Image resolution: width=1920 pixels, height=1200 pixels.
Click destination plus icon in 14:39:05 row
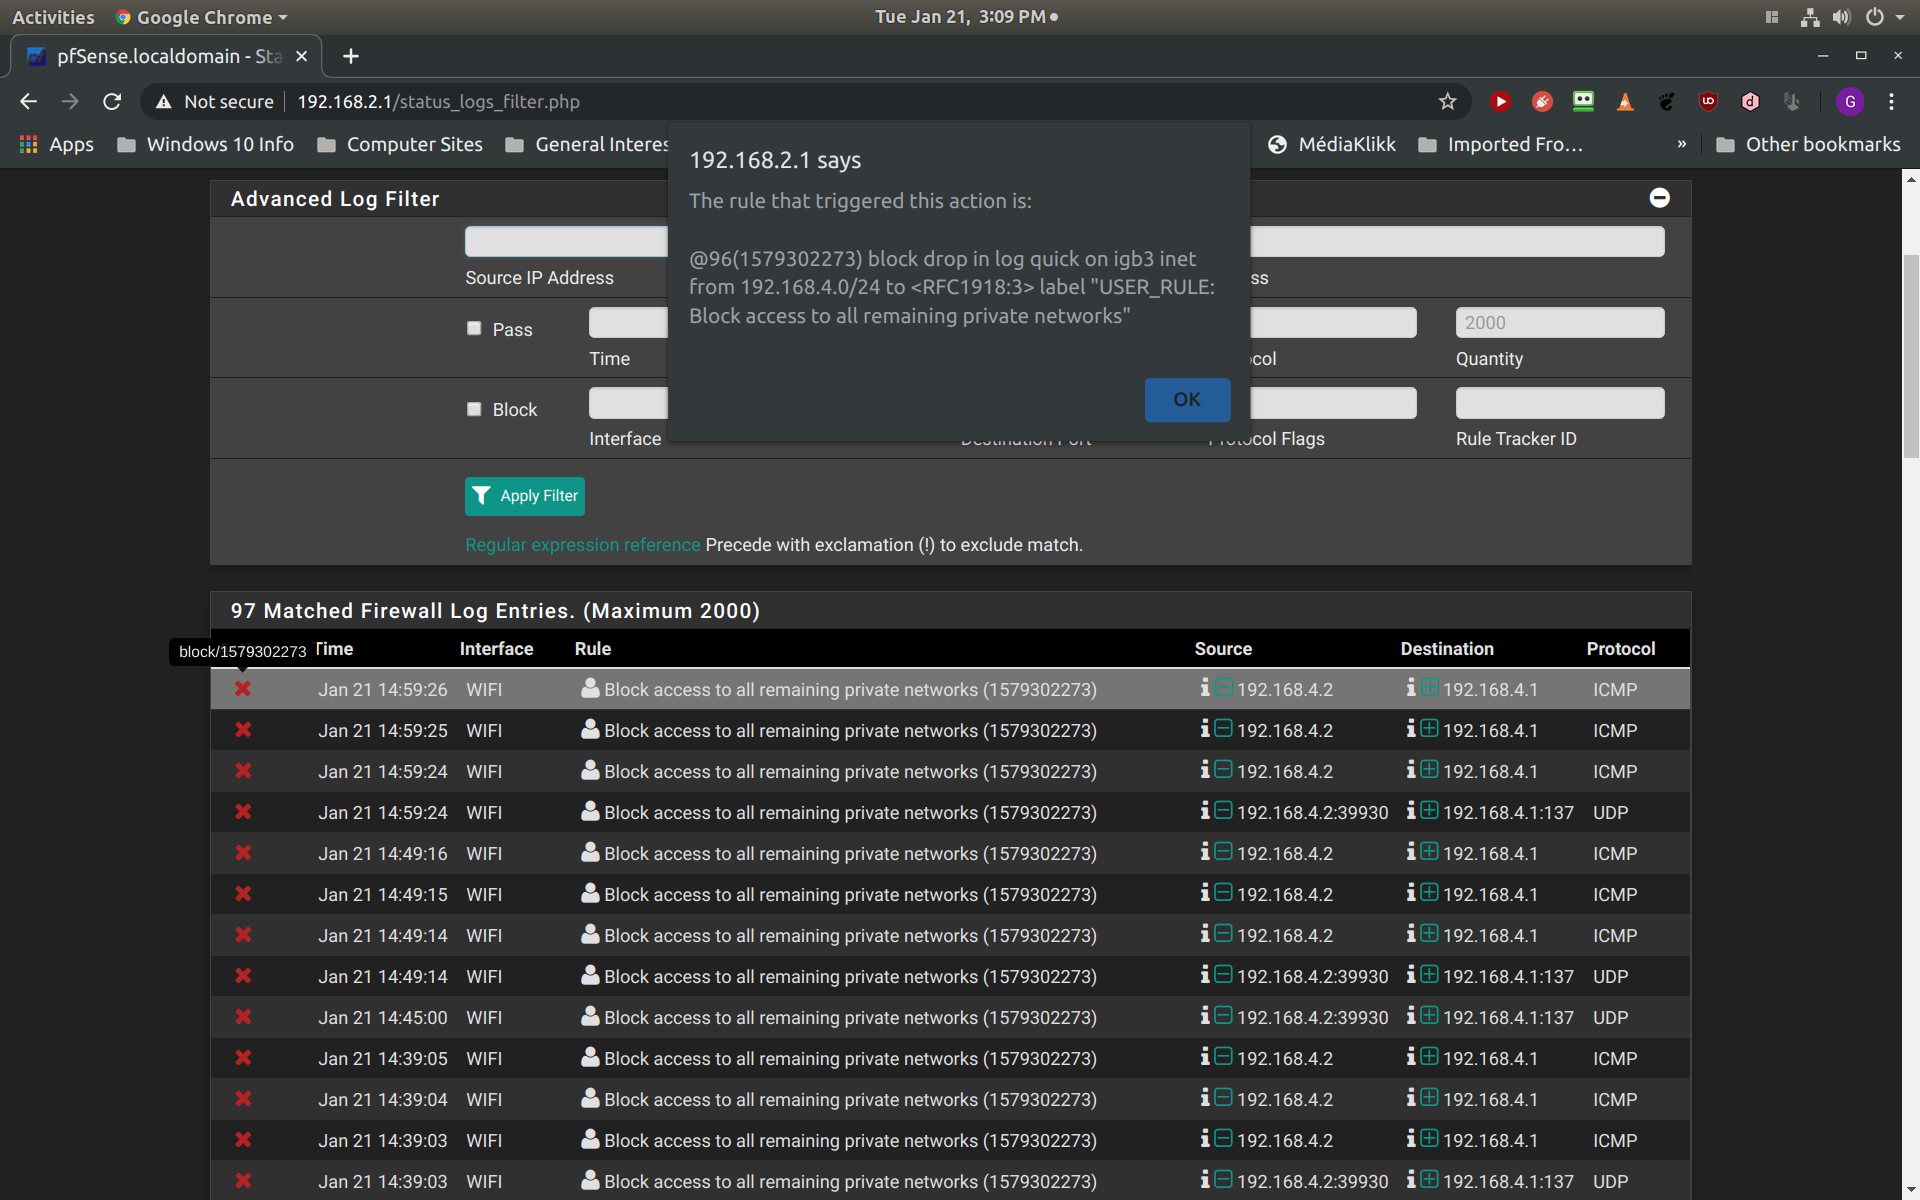(1429, 1057)
